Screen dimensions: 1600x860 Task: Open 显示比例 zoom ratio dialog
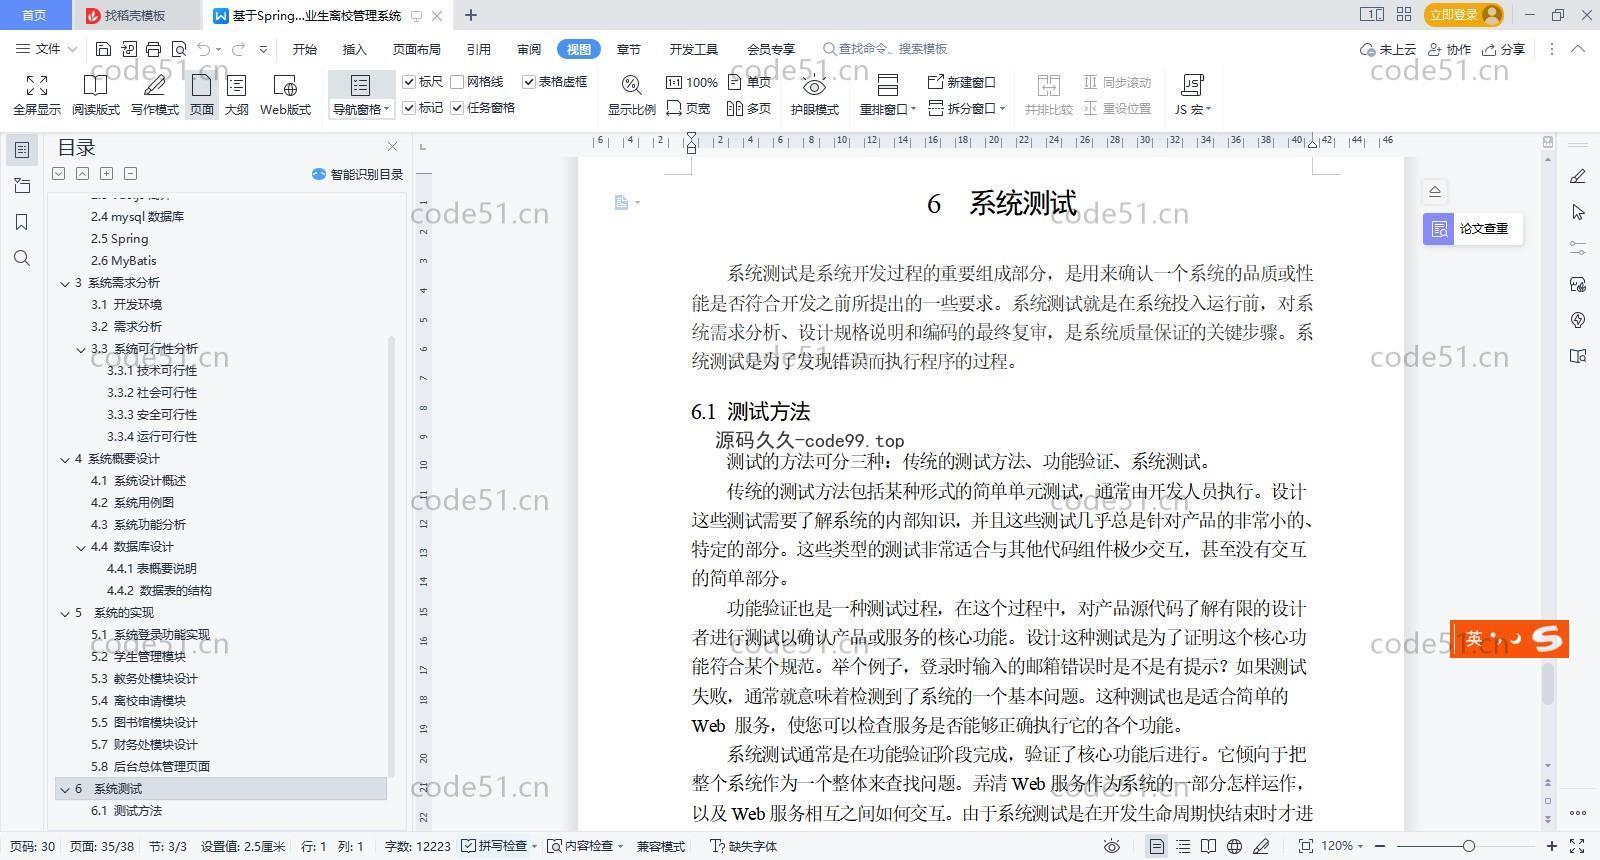tap(631, 96)
